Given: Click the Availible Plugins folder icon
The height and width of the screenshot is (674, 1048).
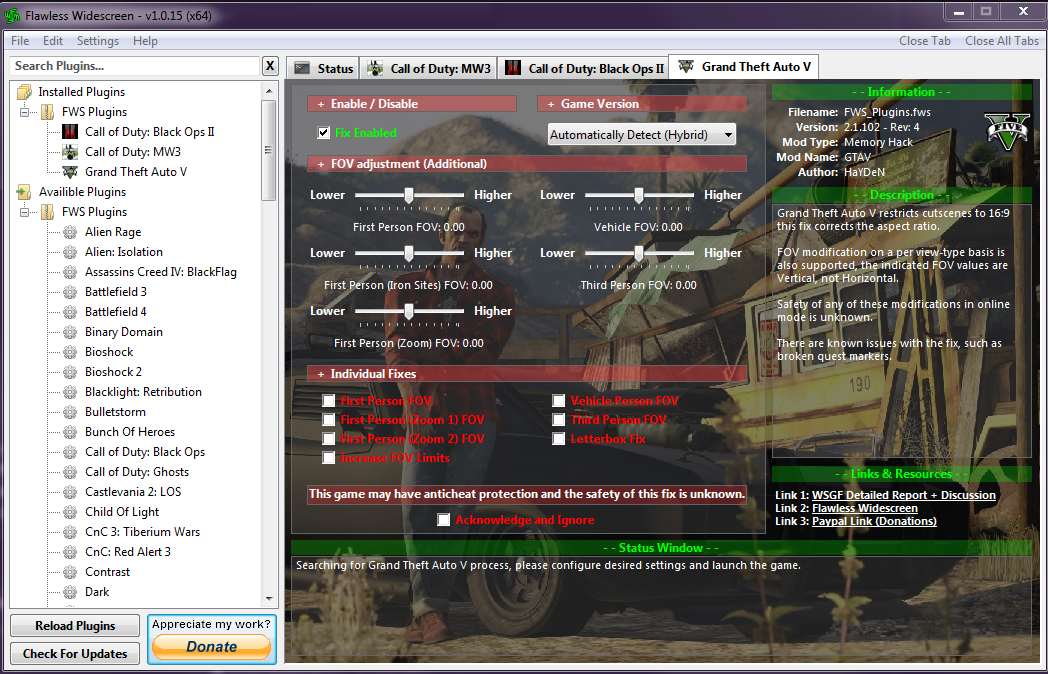Looking at the screenshot, I should coord(24,192).
